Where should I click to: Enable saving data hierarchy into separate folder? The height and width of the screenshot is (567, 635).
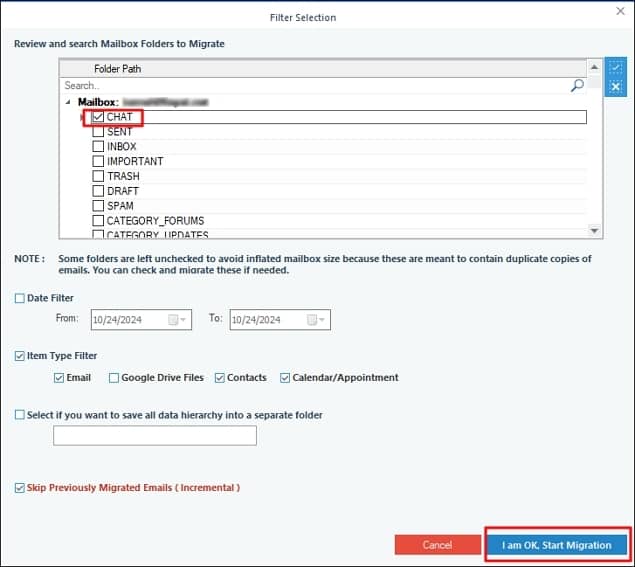point(19,415)
